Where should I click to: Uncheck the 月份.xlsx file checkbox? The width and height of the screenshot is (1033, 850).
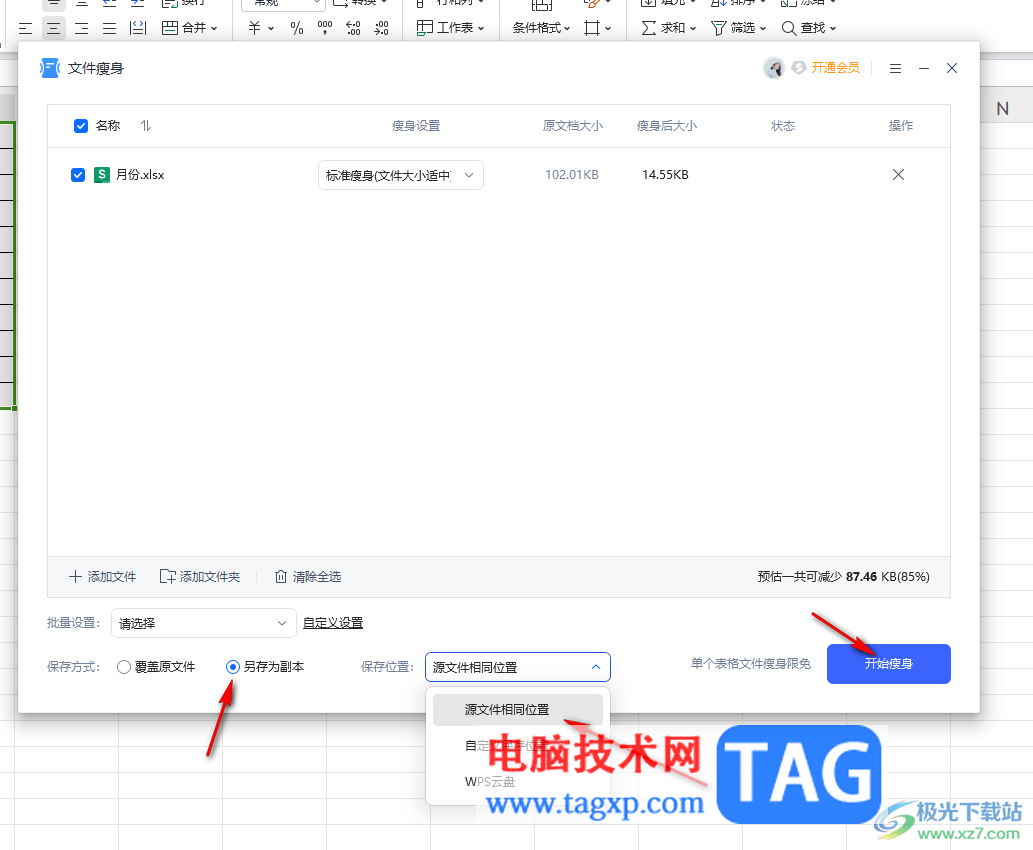coord(78,175)
